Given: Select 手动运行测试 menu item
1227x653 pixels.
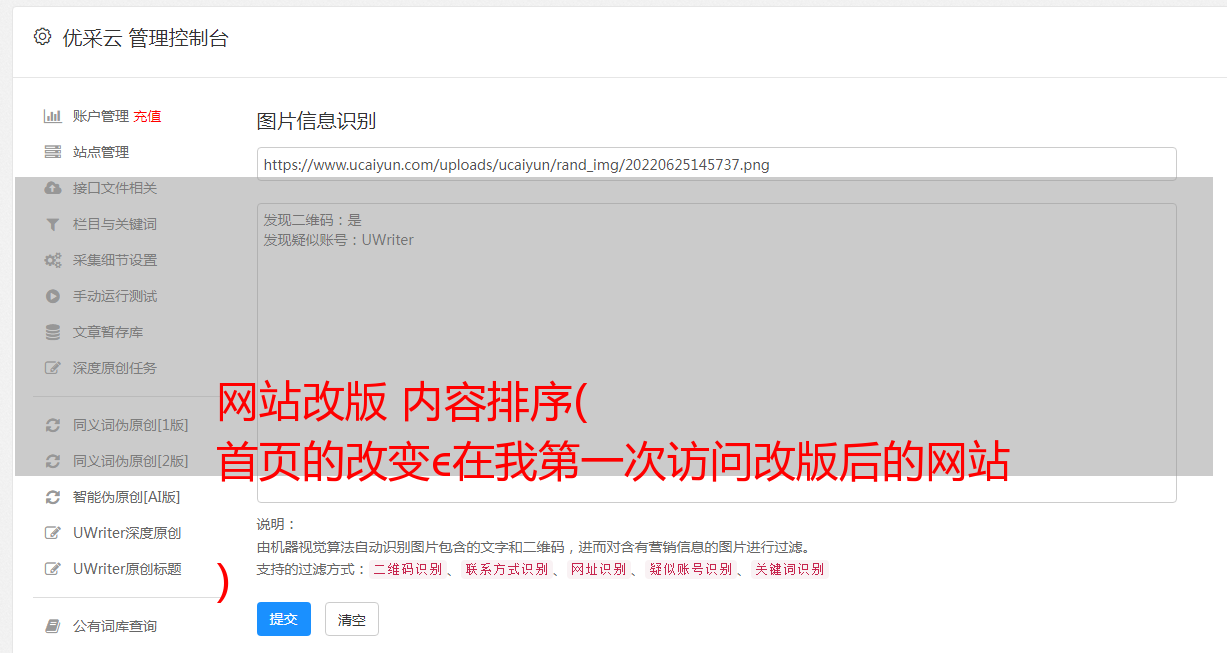Looking at the screenshot, I should pos(115,296).
